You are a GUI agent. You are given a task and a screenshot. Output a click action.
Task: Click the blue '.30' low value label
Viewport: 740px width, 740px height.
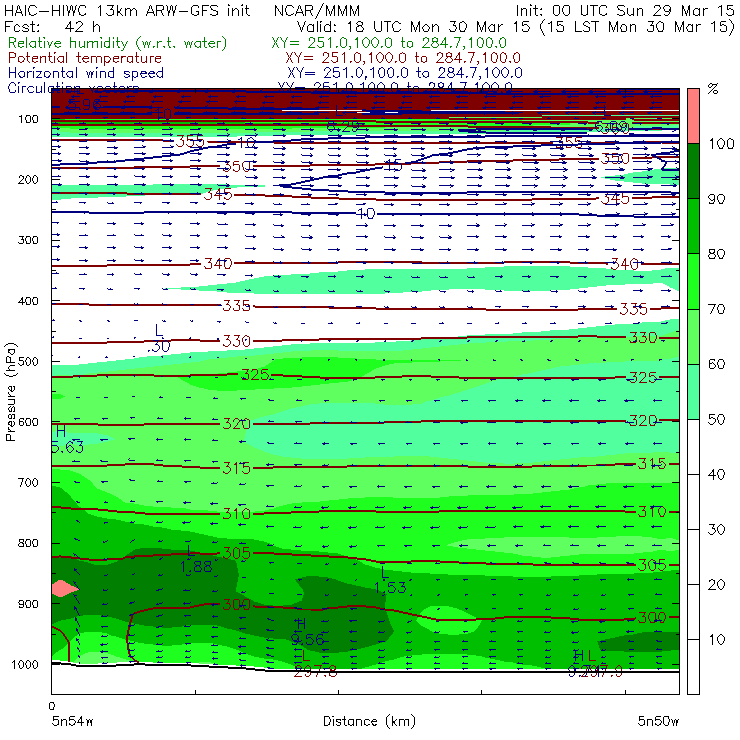pyautogui.click(x=159, y=346)
